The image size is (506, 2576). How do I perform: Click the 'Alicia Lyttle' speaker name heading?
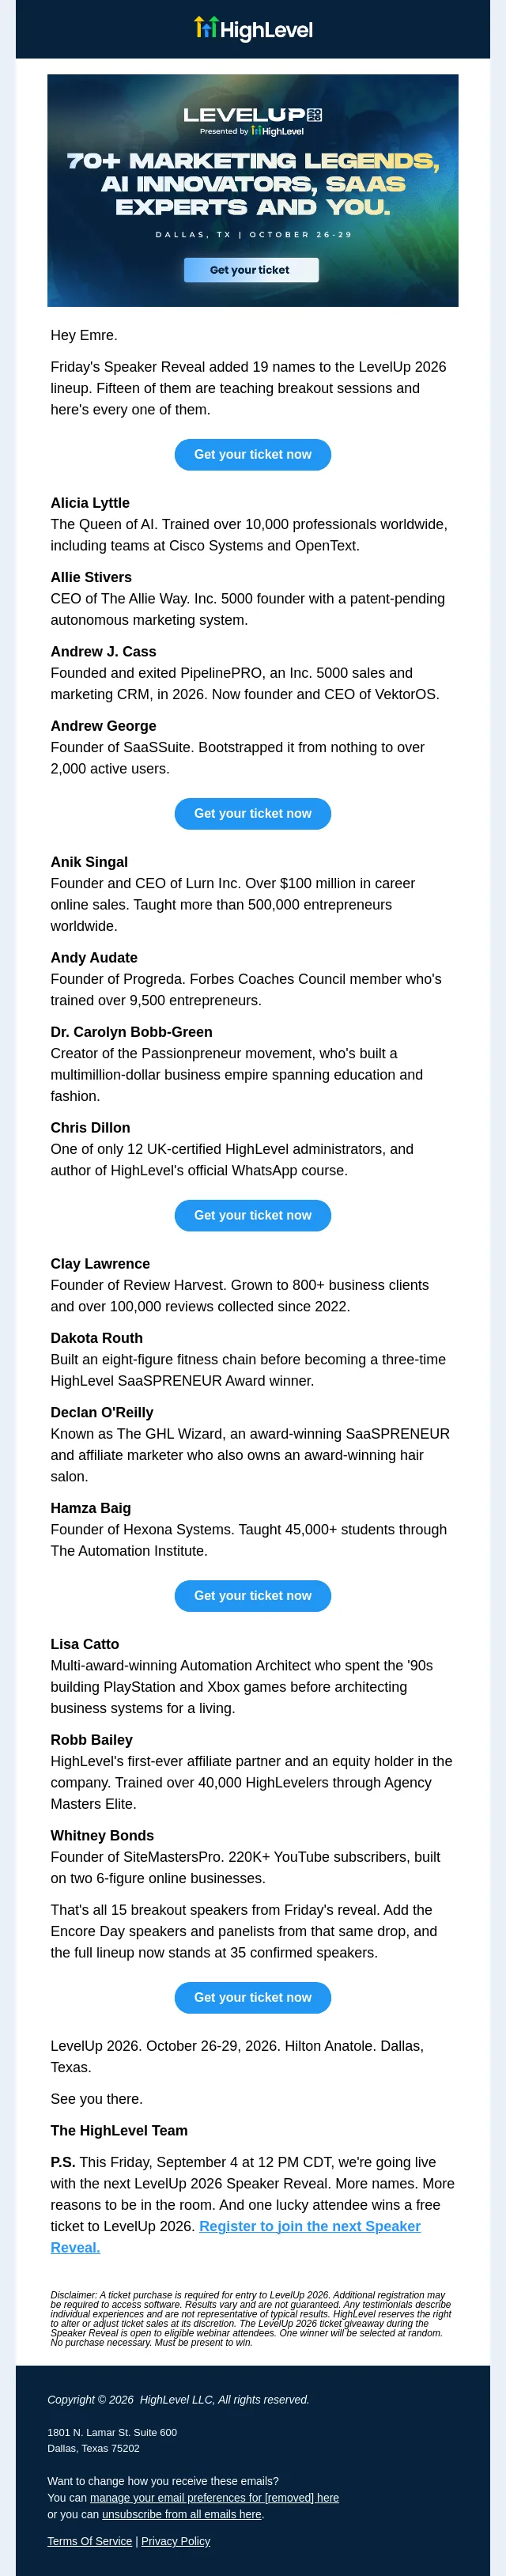pyautogui.click(x=90, y=503)
